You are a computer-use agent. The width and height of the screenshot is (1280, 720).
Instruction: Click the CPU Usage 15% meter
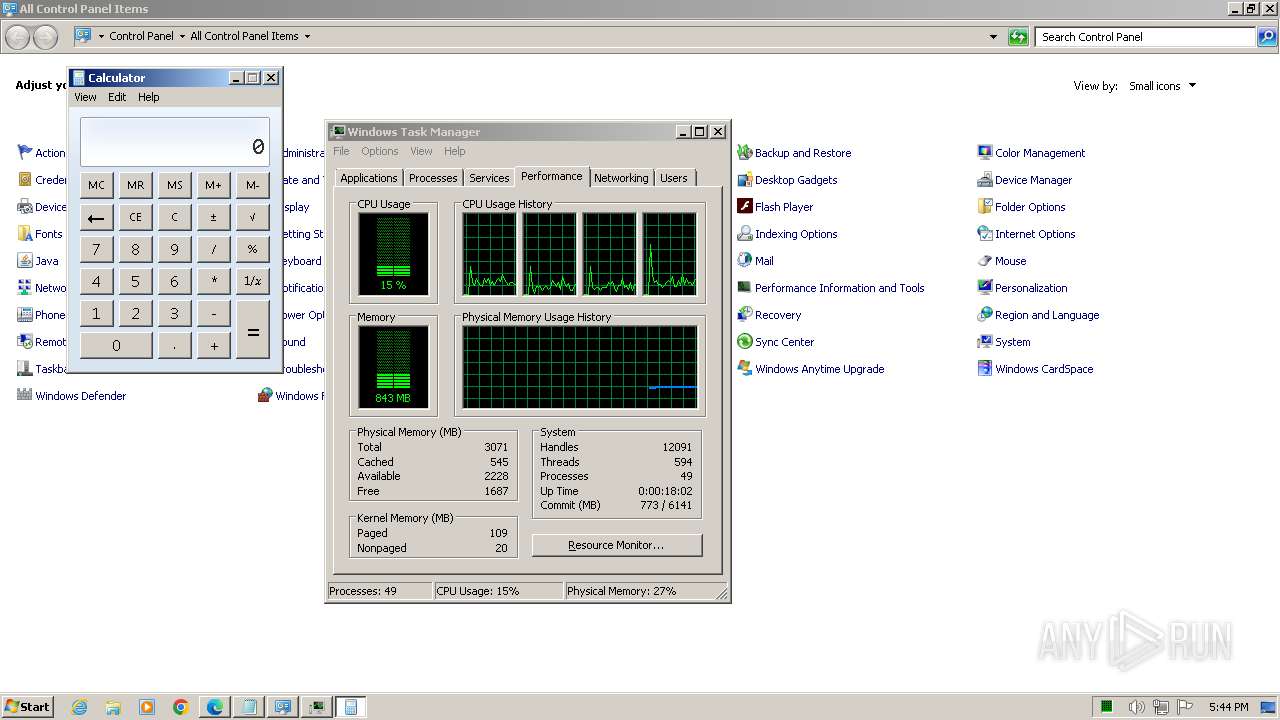coord(393,254)
